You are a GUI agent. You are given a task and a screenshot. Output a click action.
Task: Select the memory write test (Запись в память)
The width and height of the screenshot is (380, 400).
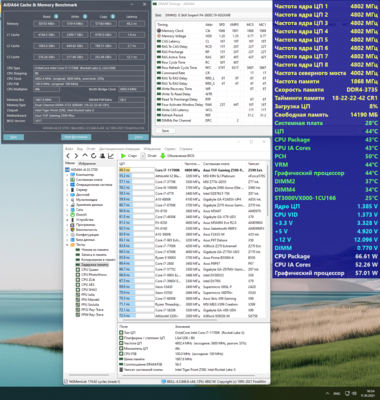(95, 255)
